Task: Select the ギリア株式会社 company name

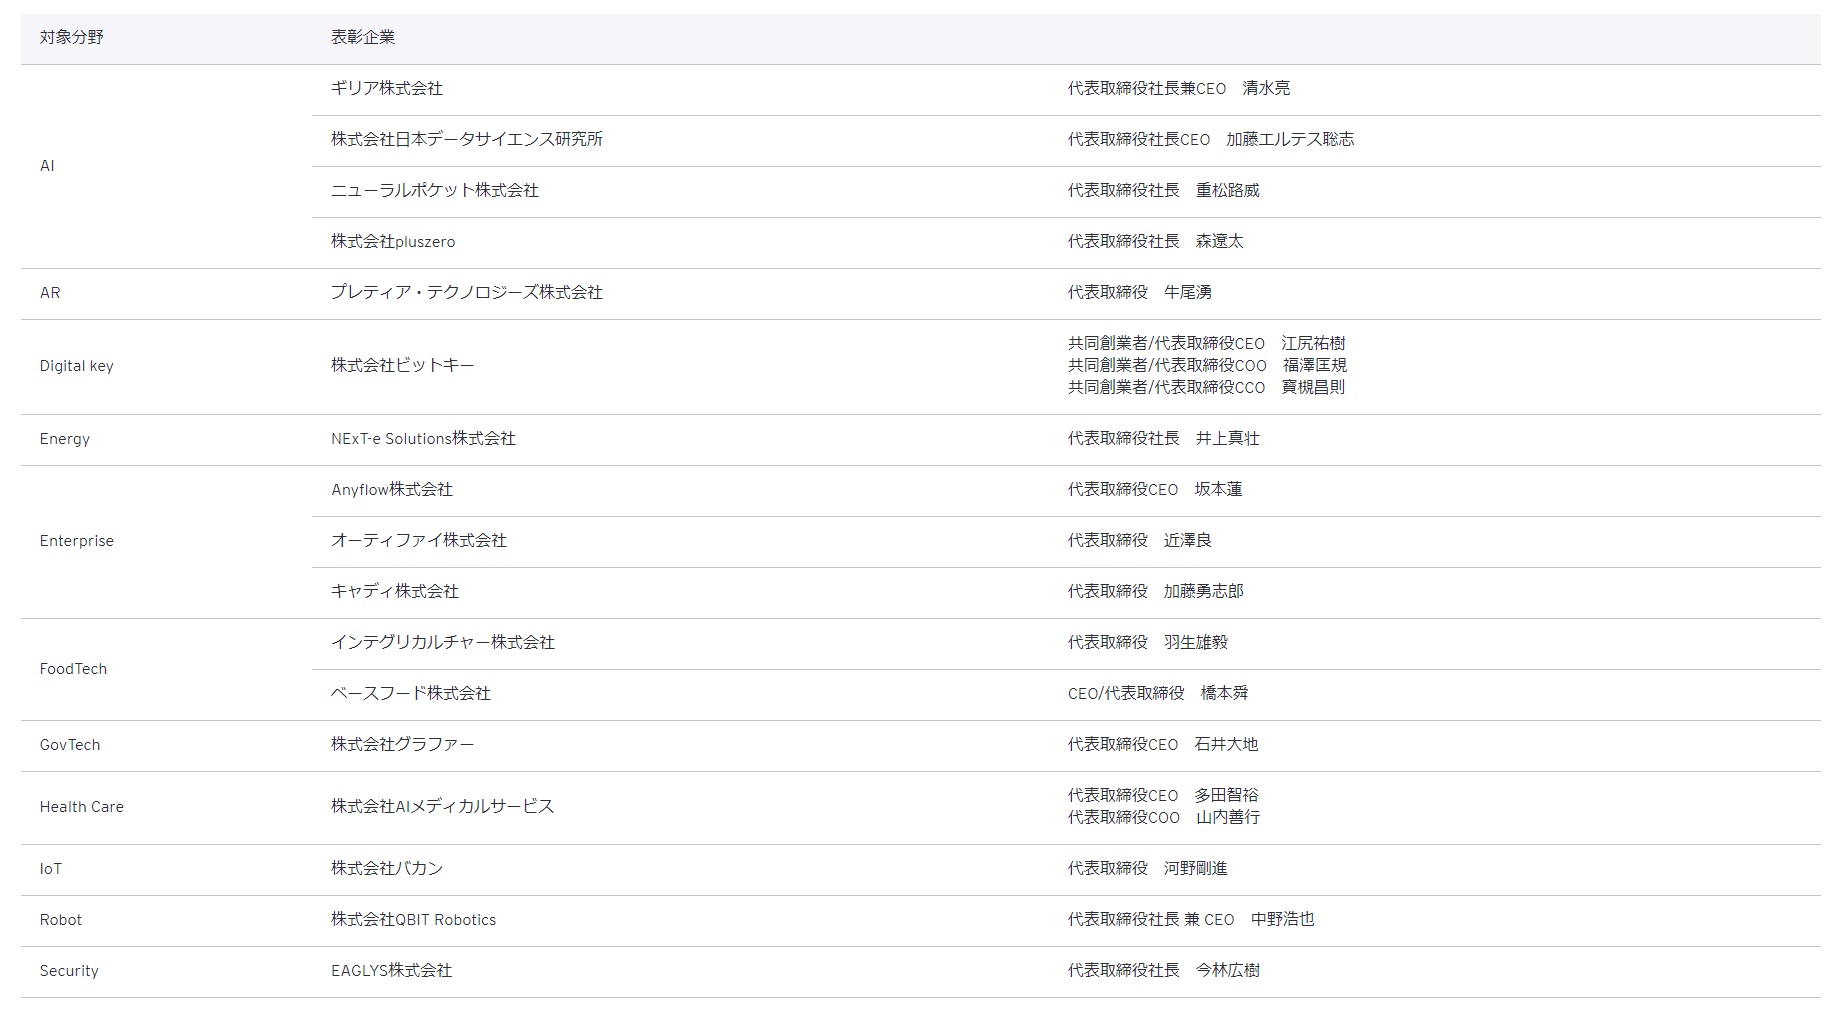Action: coord(386,89)
